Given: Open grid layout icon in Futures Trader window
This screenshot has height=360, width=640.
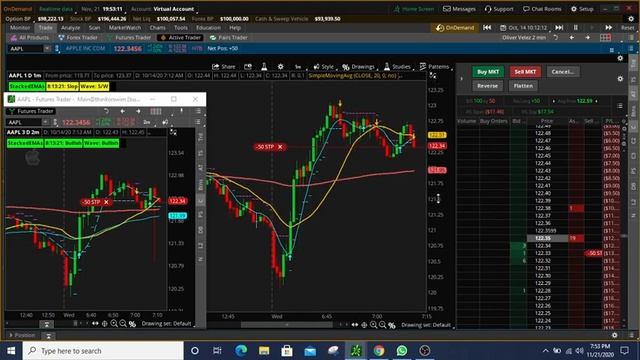Looking at the screenshot, I should coord(156,111).
